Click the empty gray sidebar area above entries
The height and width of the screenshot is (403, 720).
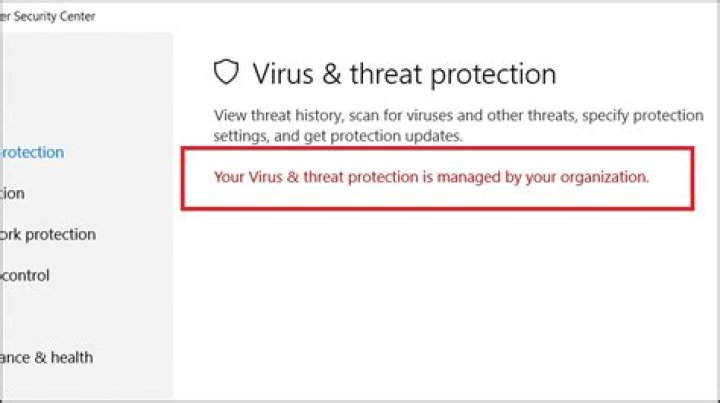pos(87,85)
